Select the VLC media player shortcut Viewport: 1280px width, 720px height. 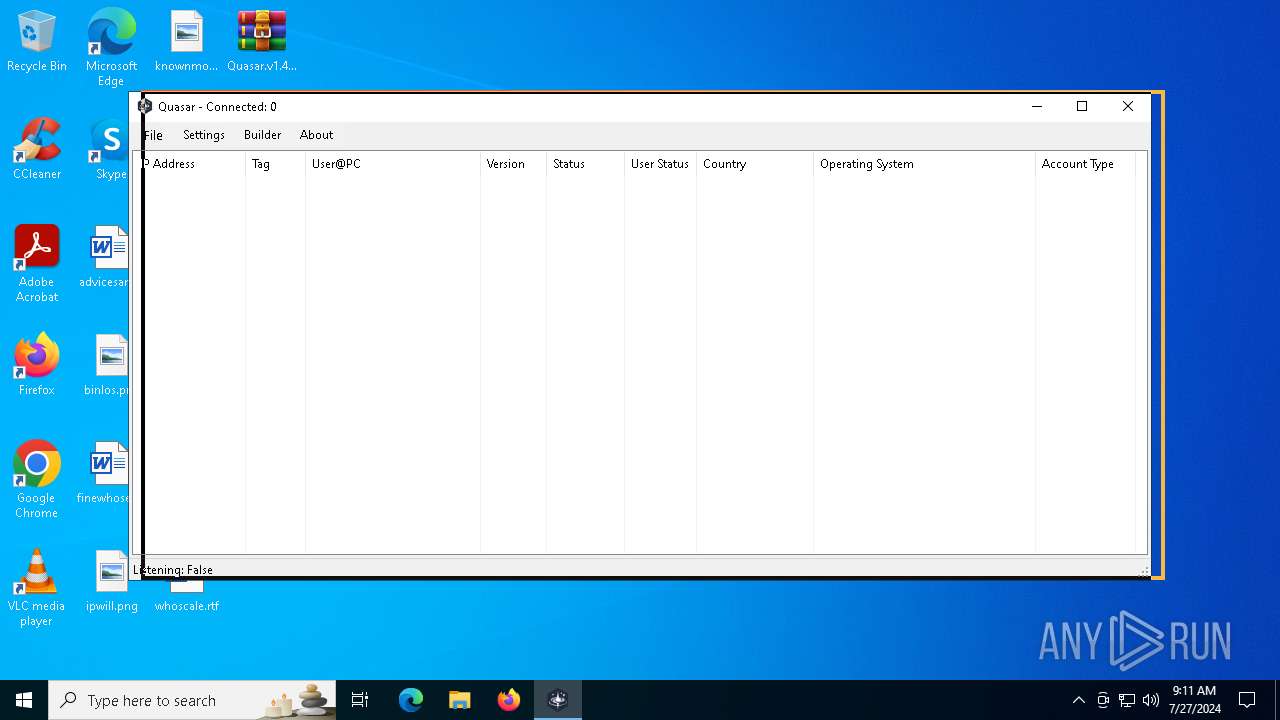pos(37,588)
